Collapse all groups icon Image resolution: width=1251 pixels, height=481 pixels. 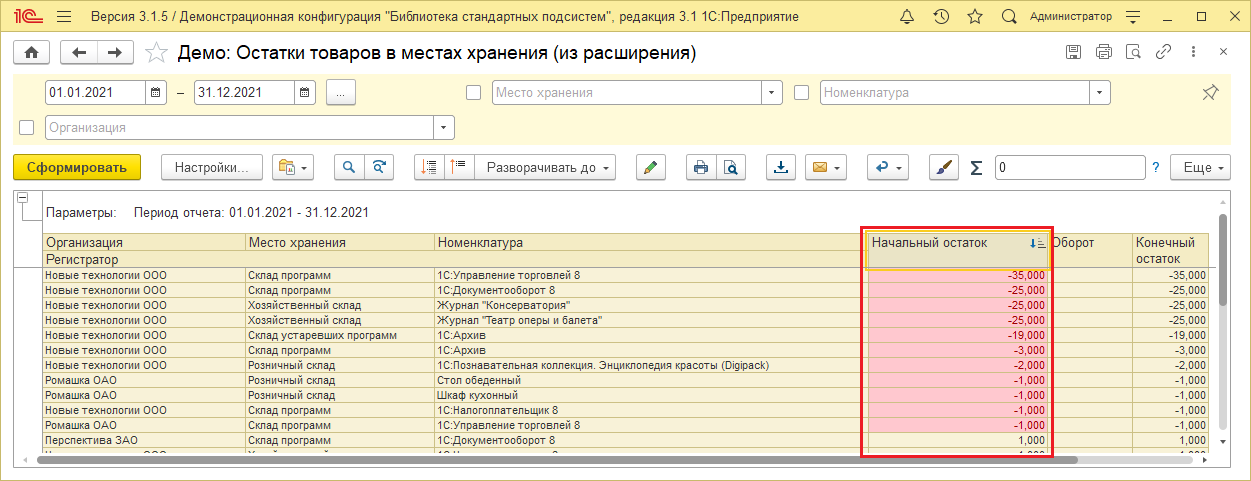coord(430,167)
